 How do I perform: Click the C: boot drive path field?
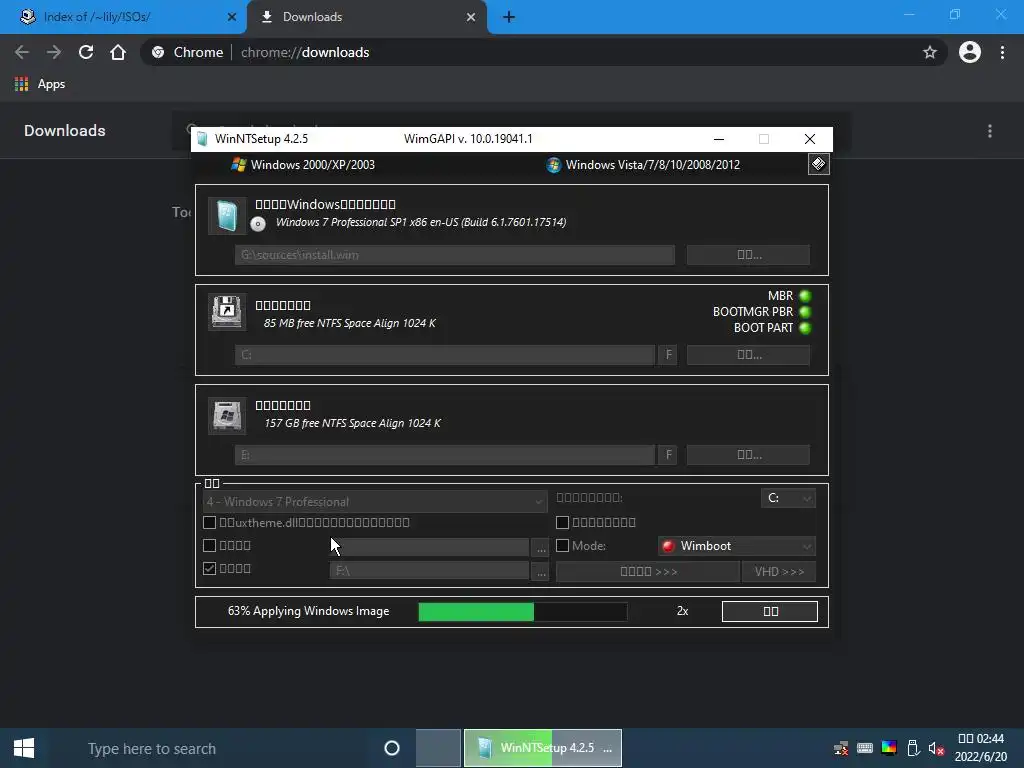pos(445,355)
